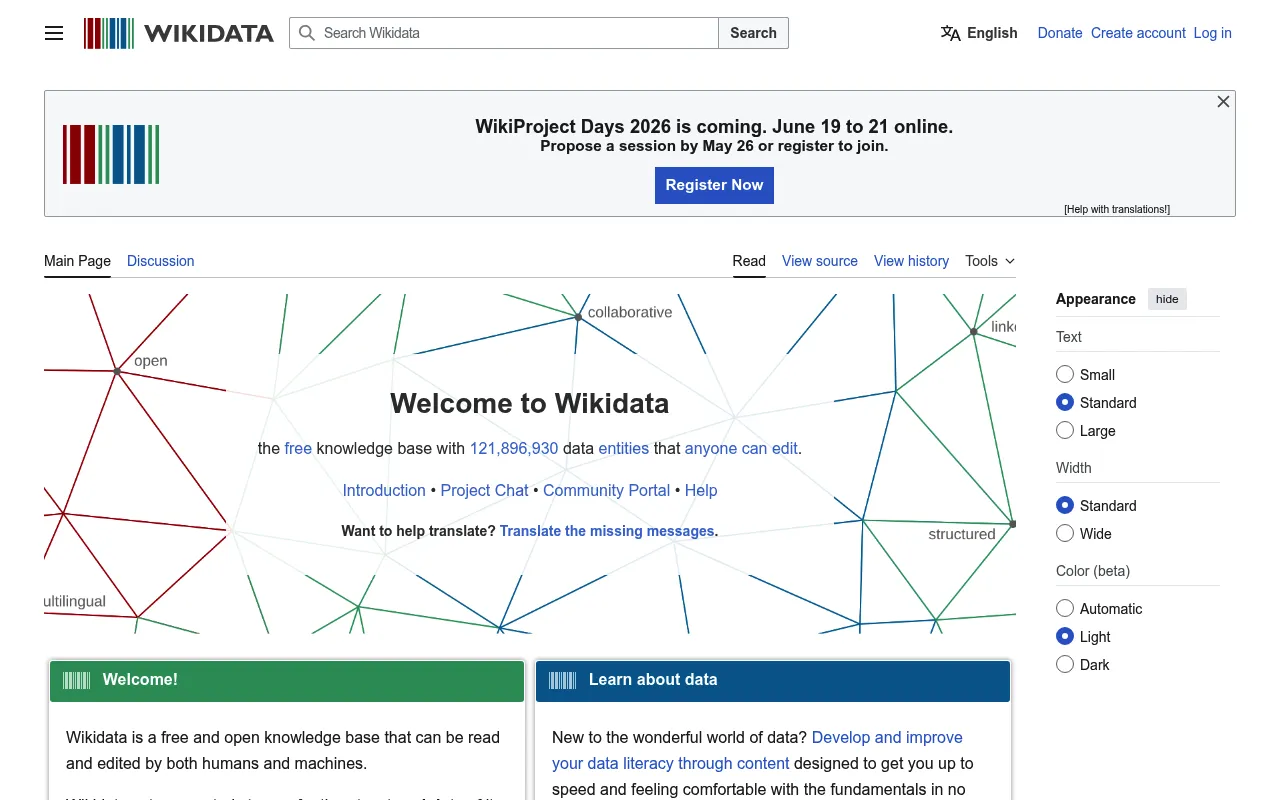Expand the Tools dropdown menu

pyautogui.click(x=990, y=261)
